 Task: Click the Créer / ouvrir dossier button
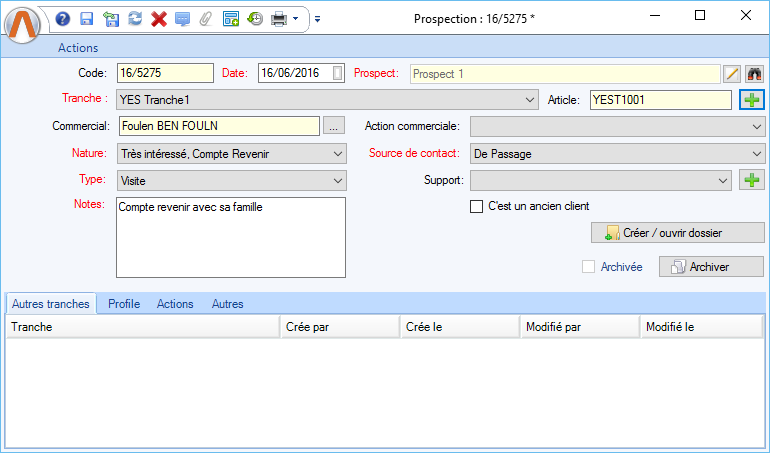click(x=678, y=232)
